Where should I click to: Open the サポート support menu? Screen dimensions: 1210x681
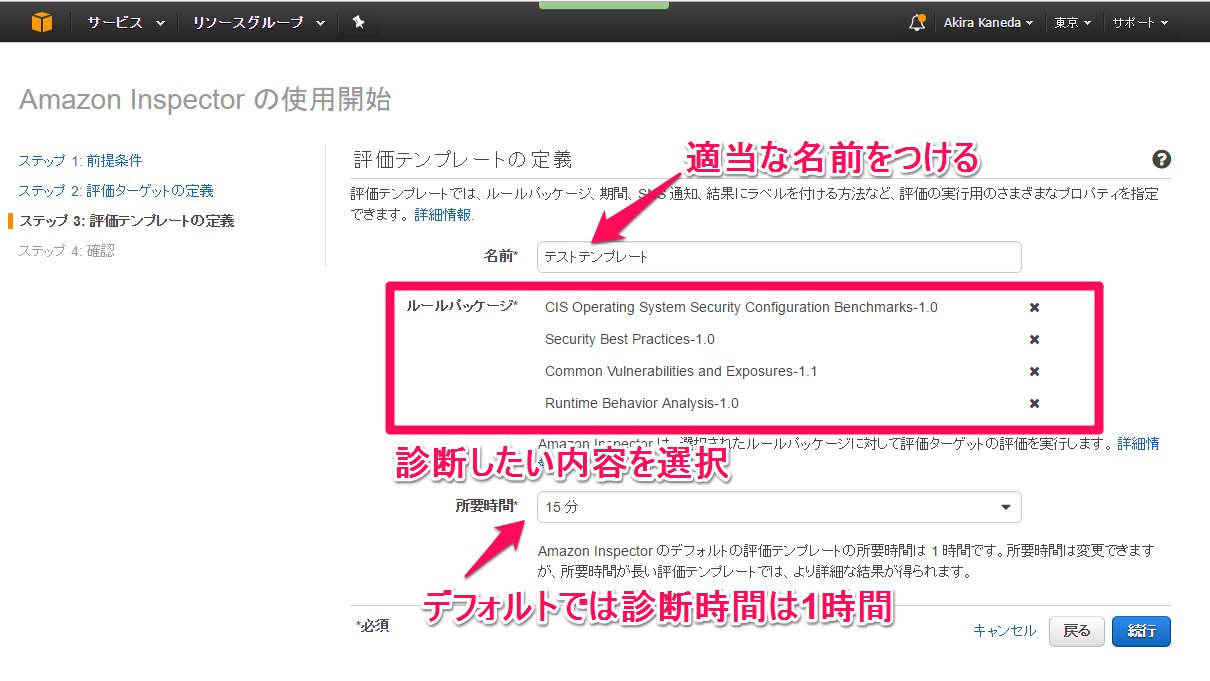1139,22
